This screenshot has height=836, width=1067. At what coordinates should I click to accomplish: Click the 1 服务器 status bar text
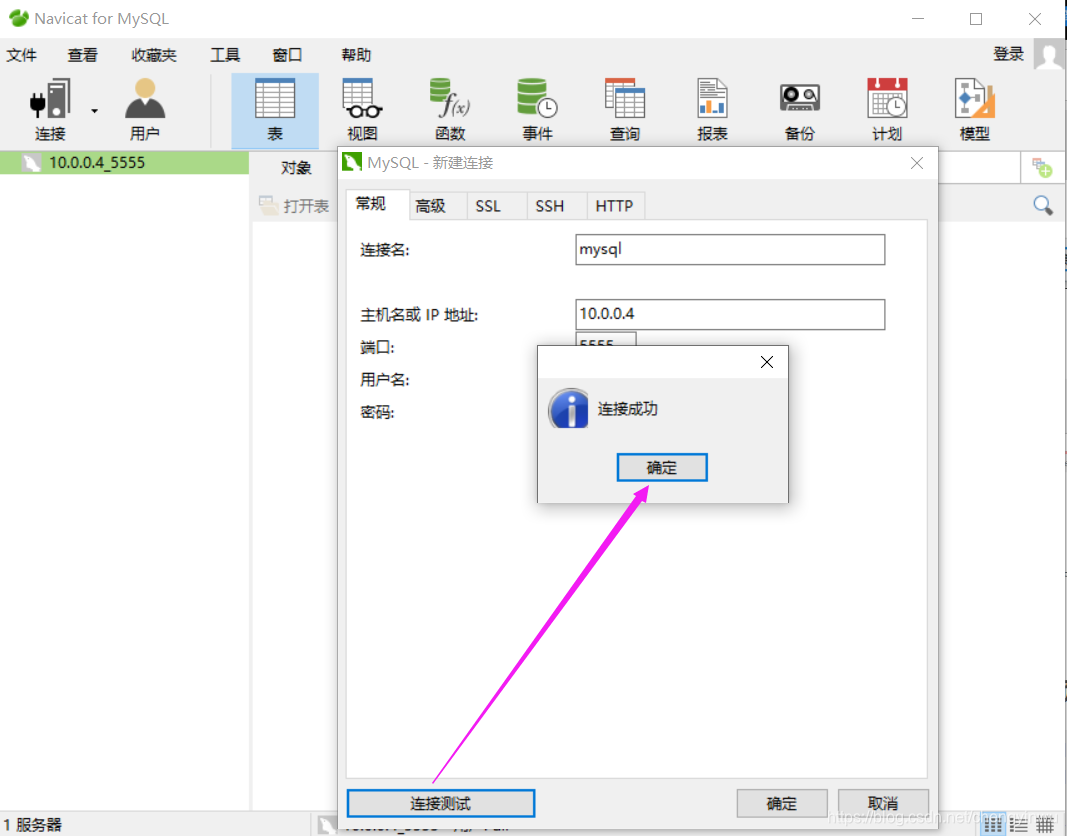[33, 825]
